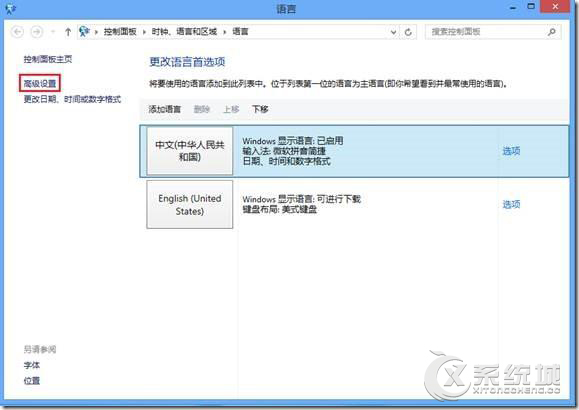Screen dimensions: 579x410
Task: Open 选项 for English (United States)
Action: pyautogui.click(x=511, y=204)
